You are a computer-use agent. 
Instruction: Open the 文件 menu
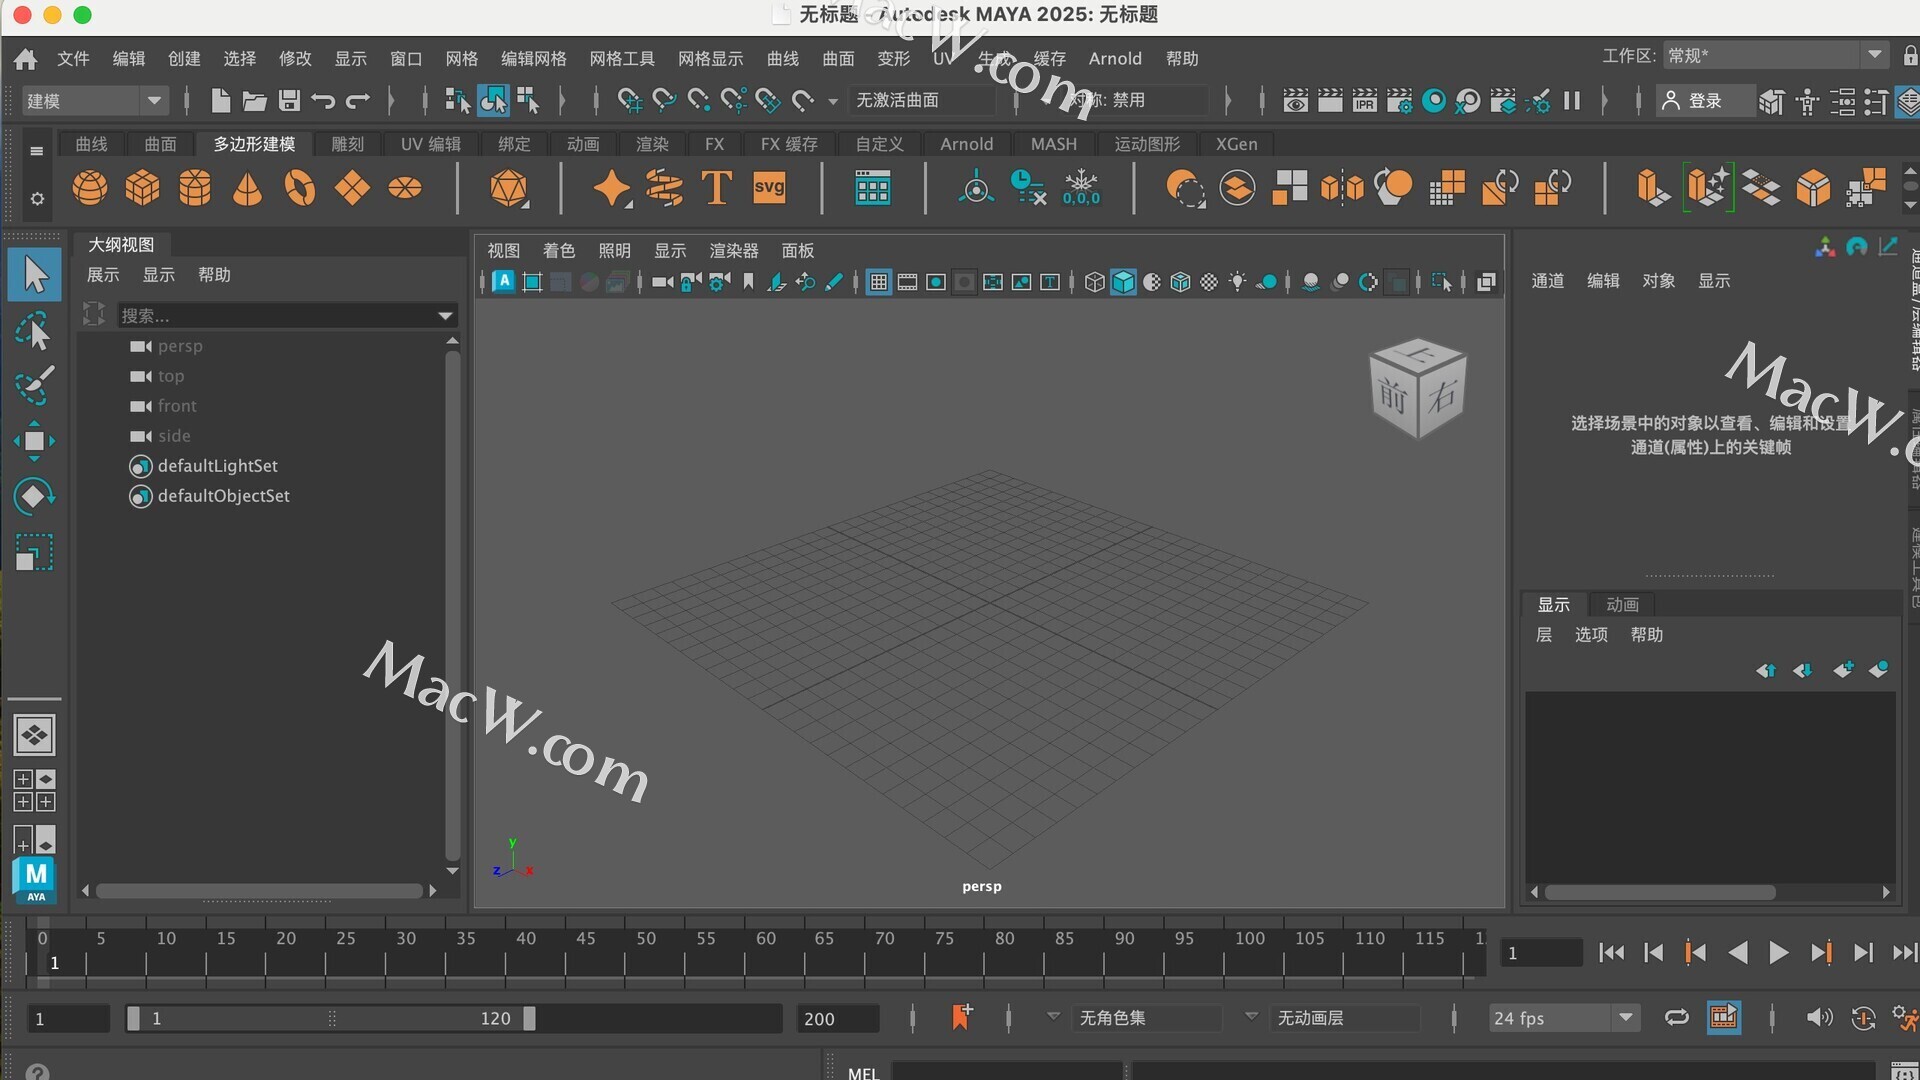pyautogui.click(x=73, y=59)
